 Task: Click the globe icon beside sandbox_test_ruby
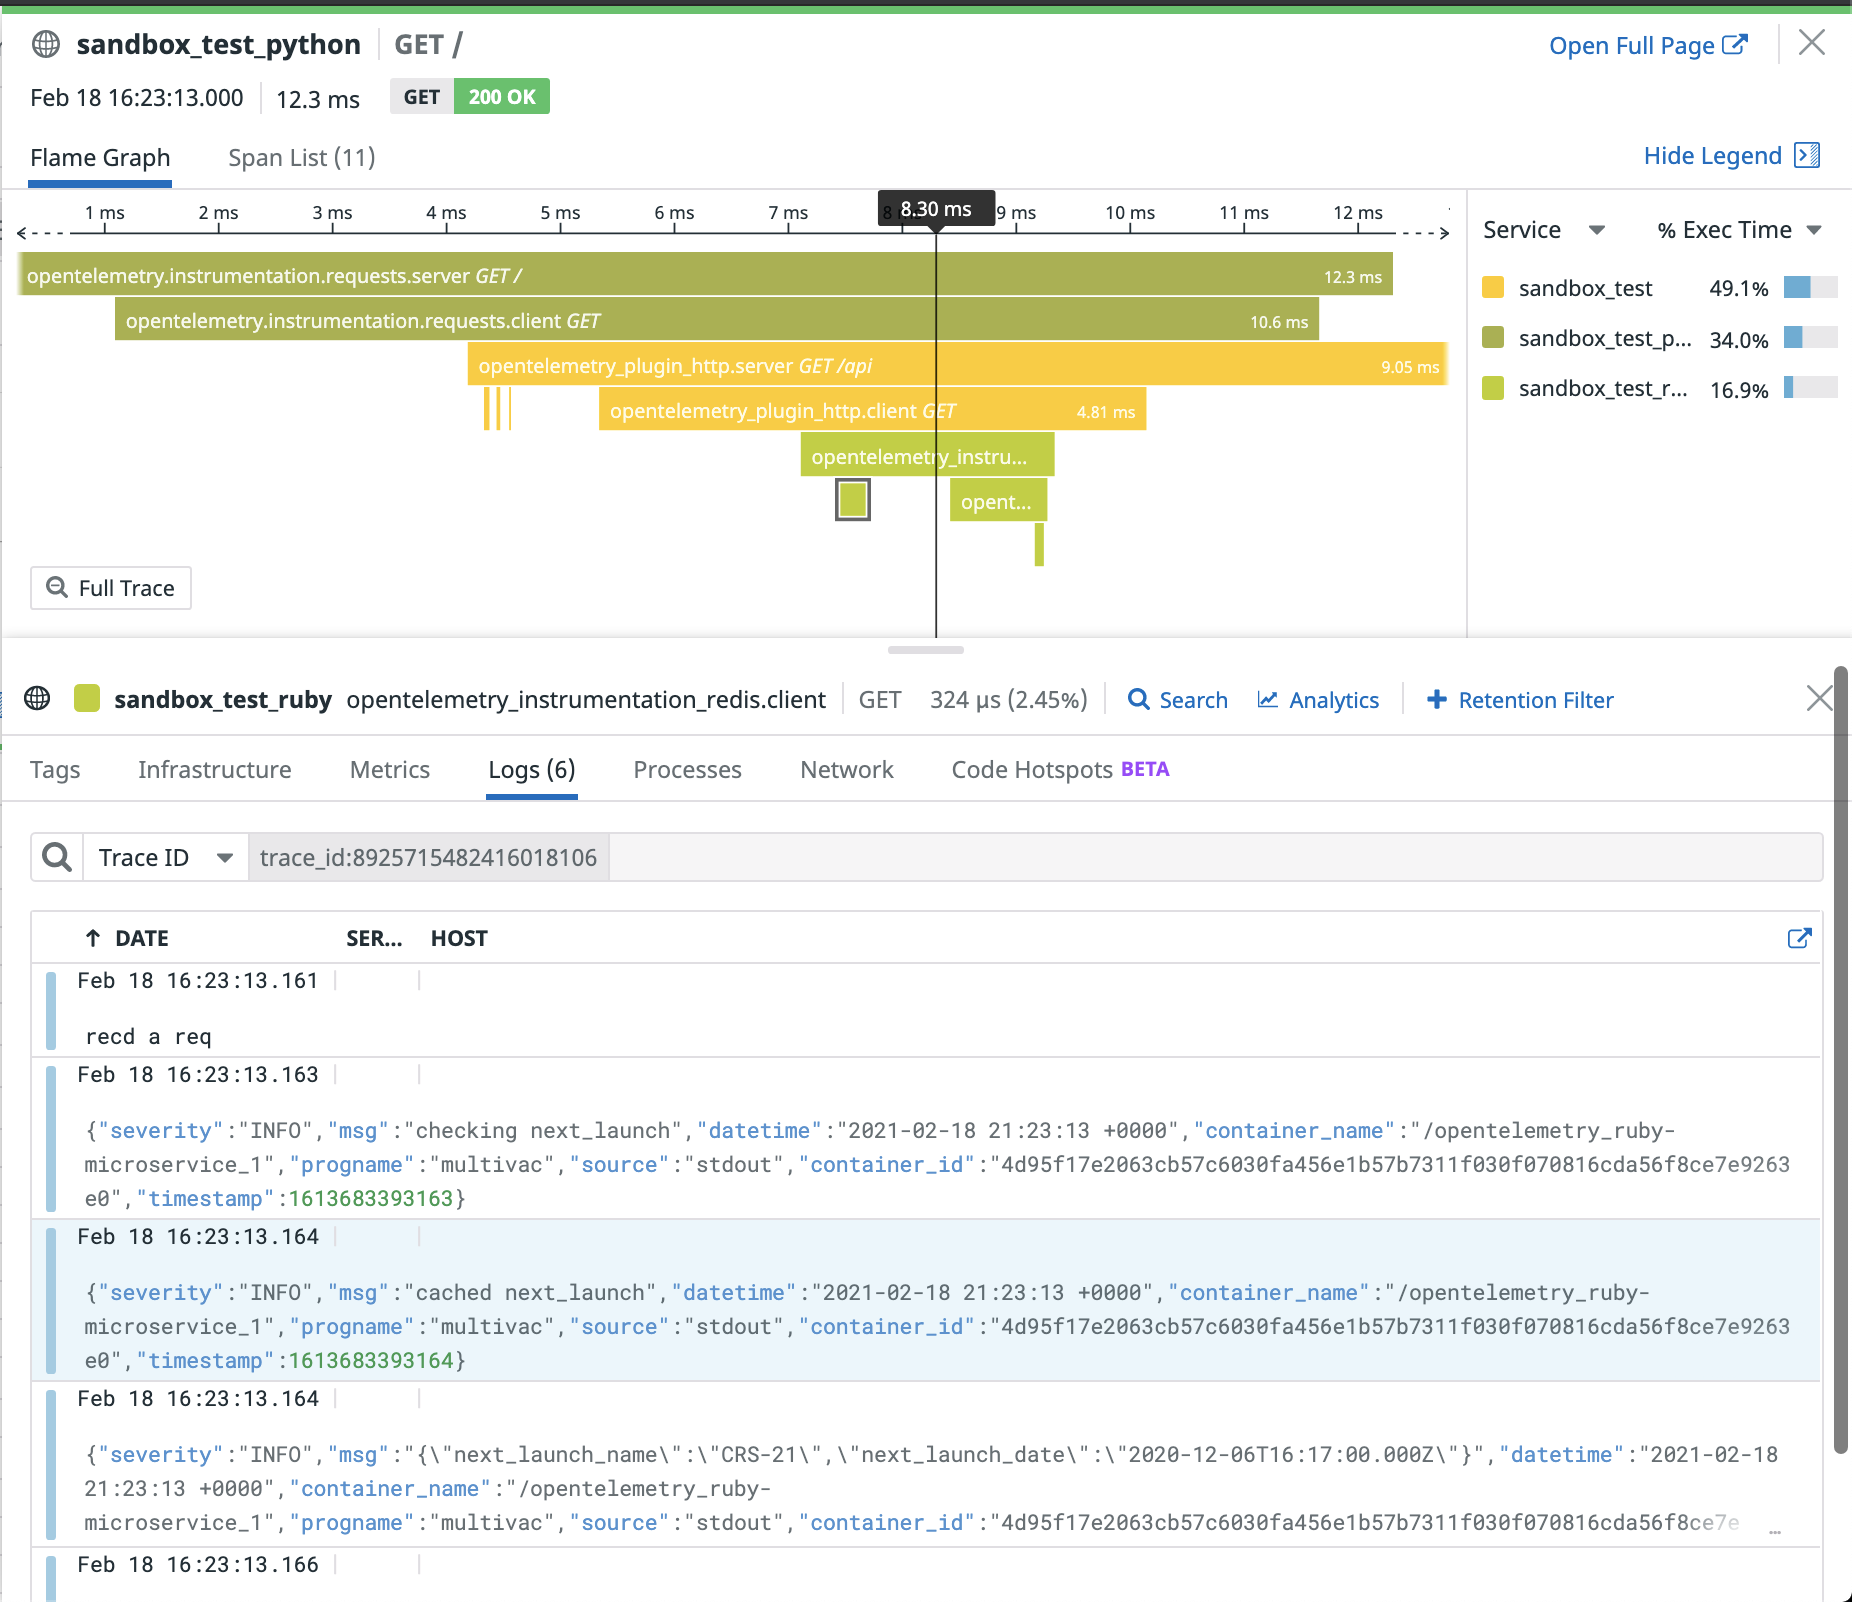[37, 698]
